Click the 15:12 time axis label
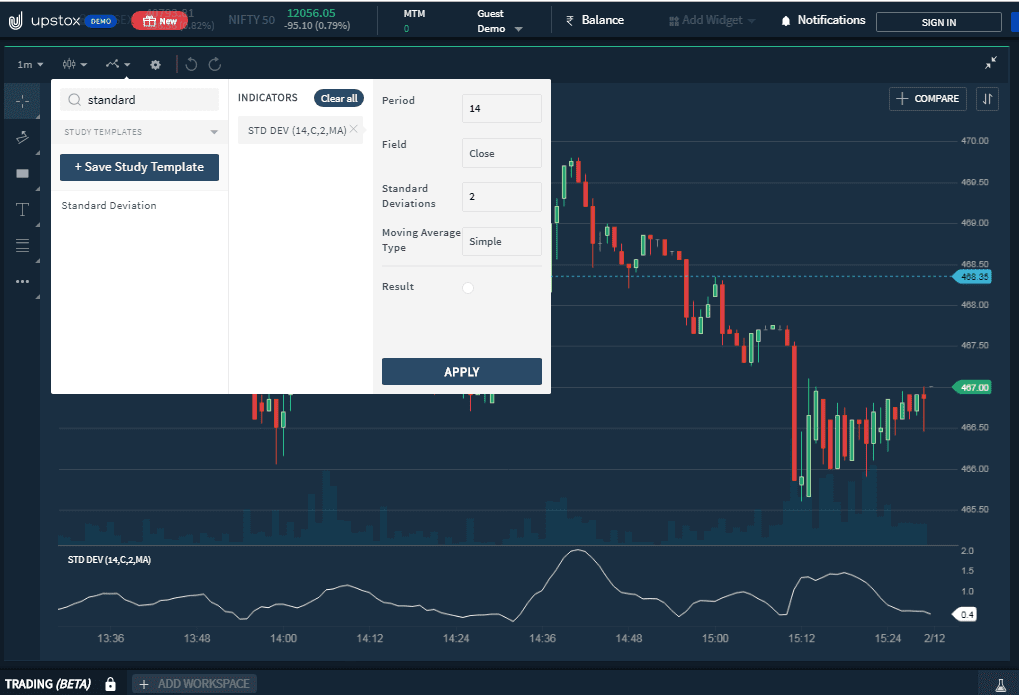The image size is (1019, 695). coord(801,638)
